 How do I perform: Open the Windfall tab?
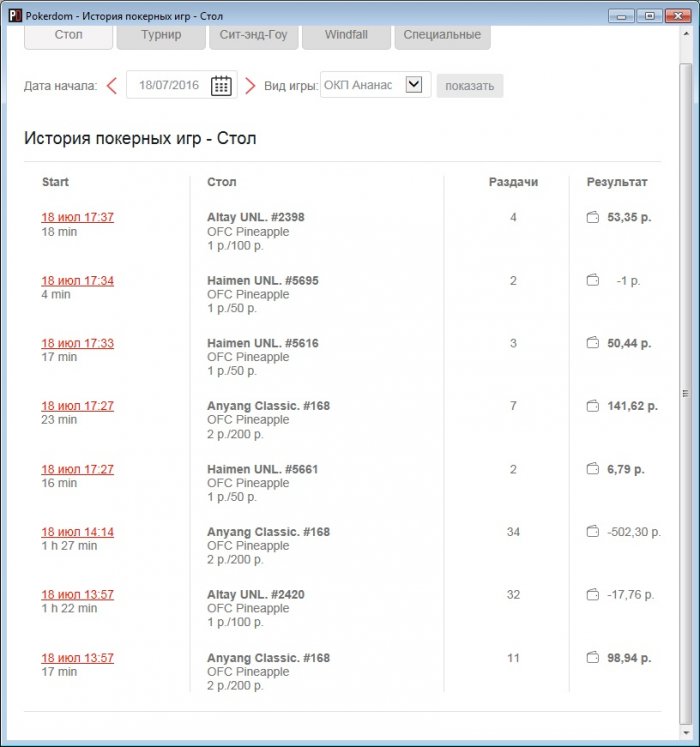pyautogui.click(x=346, y=36)
